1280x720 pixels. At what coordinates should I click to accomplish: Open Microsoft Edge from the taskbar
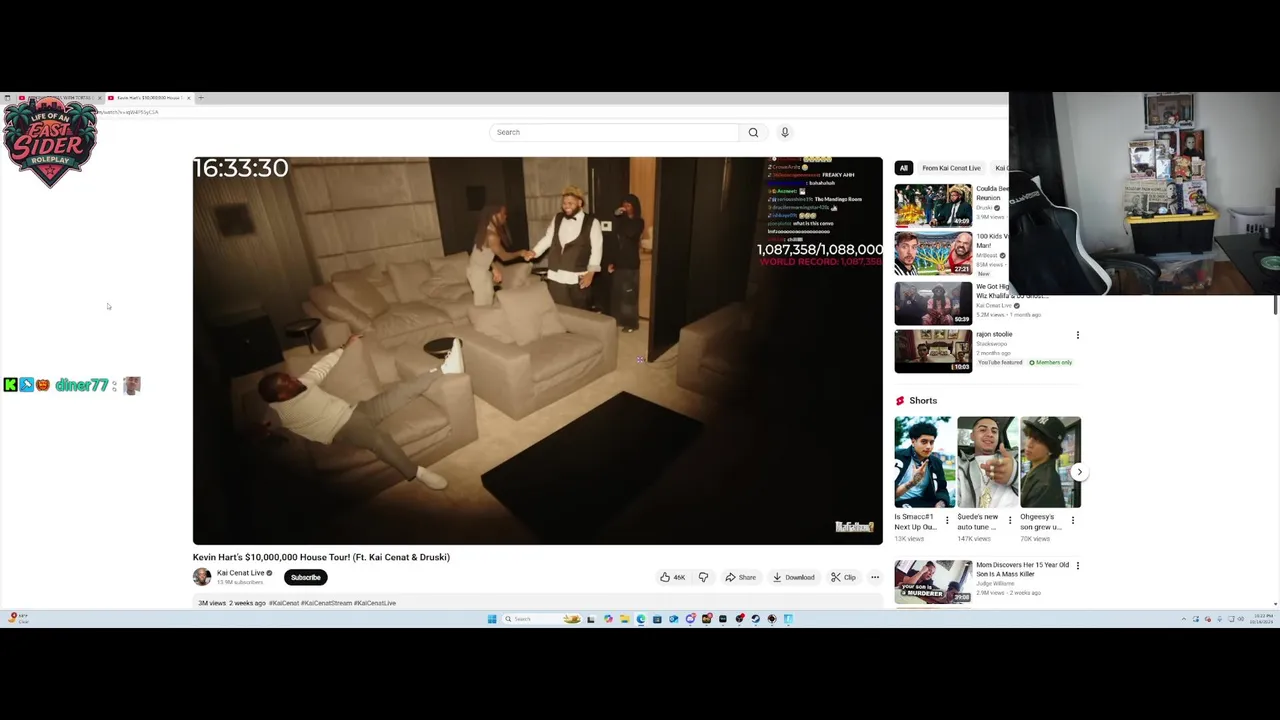tap(641, 619)
